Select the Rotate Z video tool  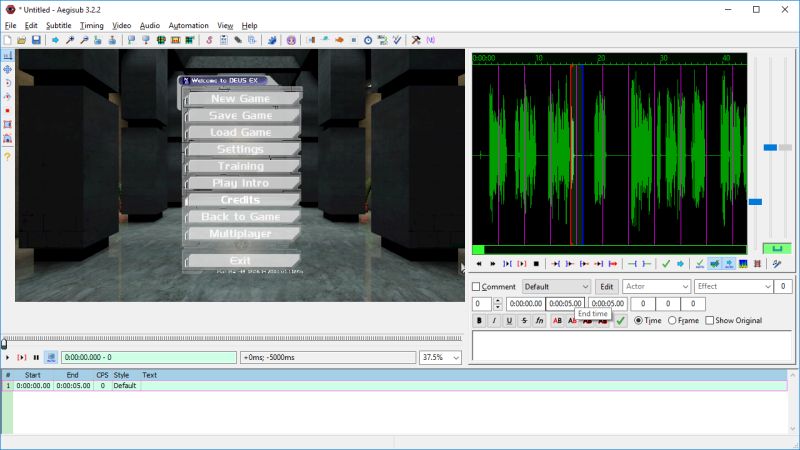click(8, 83)
